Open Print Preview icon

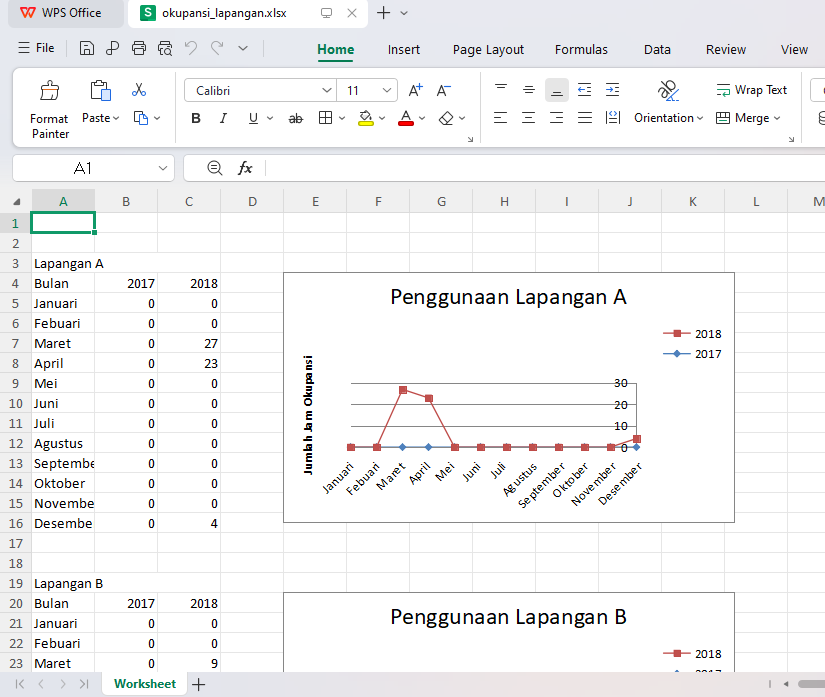pos(165,48)
